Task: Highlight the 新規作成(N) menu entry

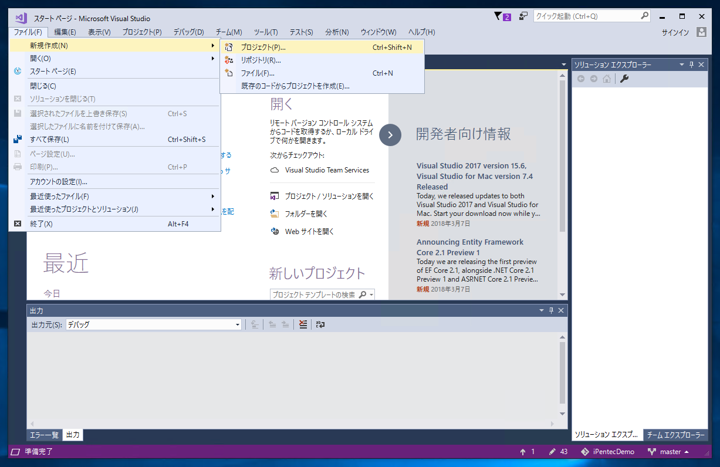Action: pyautogui.click(x=114, y=45)
